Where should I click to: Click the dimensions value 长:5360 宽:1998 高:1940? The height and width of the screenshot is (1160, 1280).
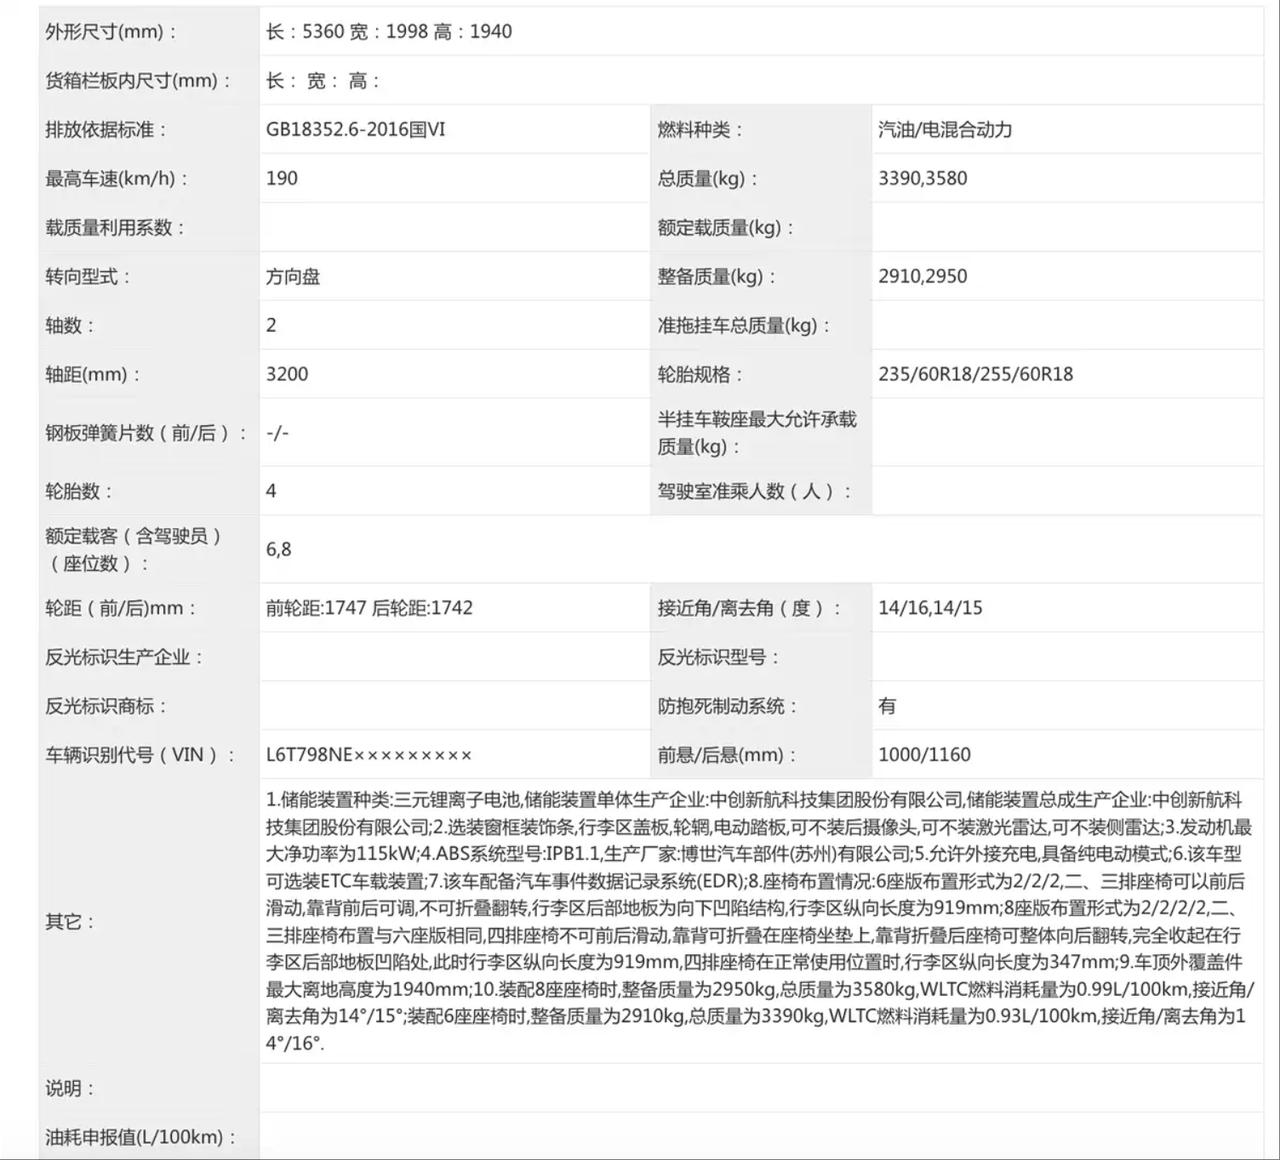click(x=389, y=32)
